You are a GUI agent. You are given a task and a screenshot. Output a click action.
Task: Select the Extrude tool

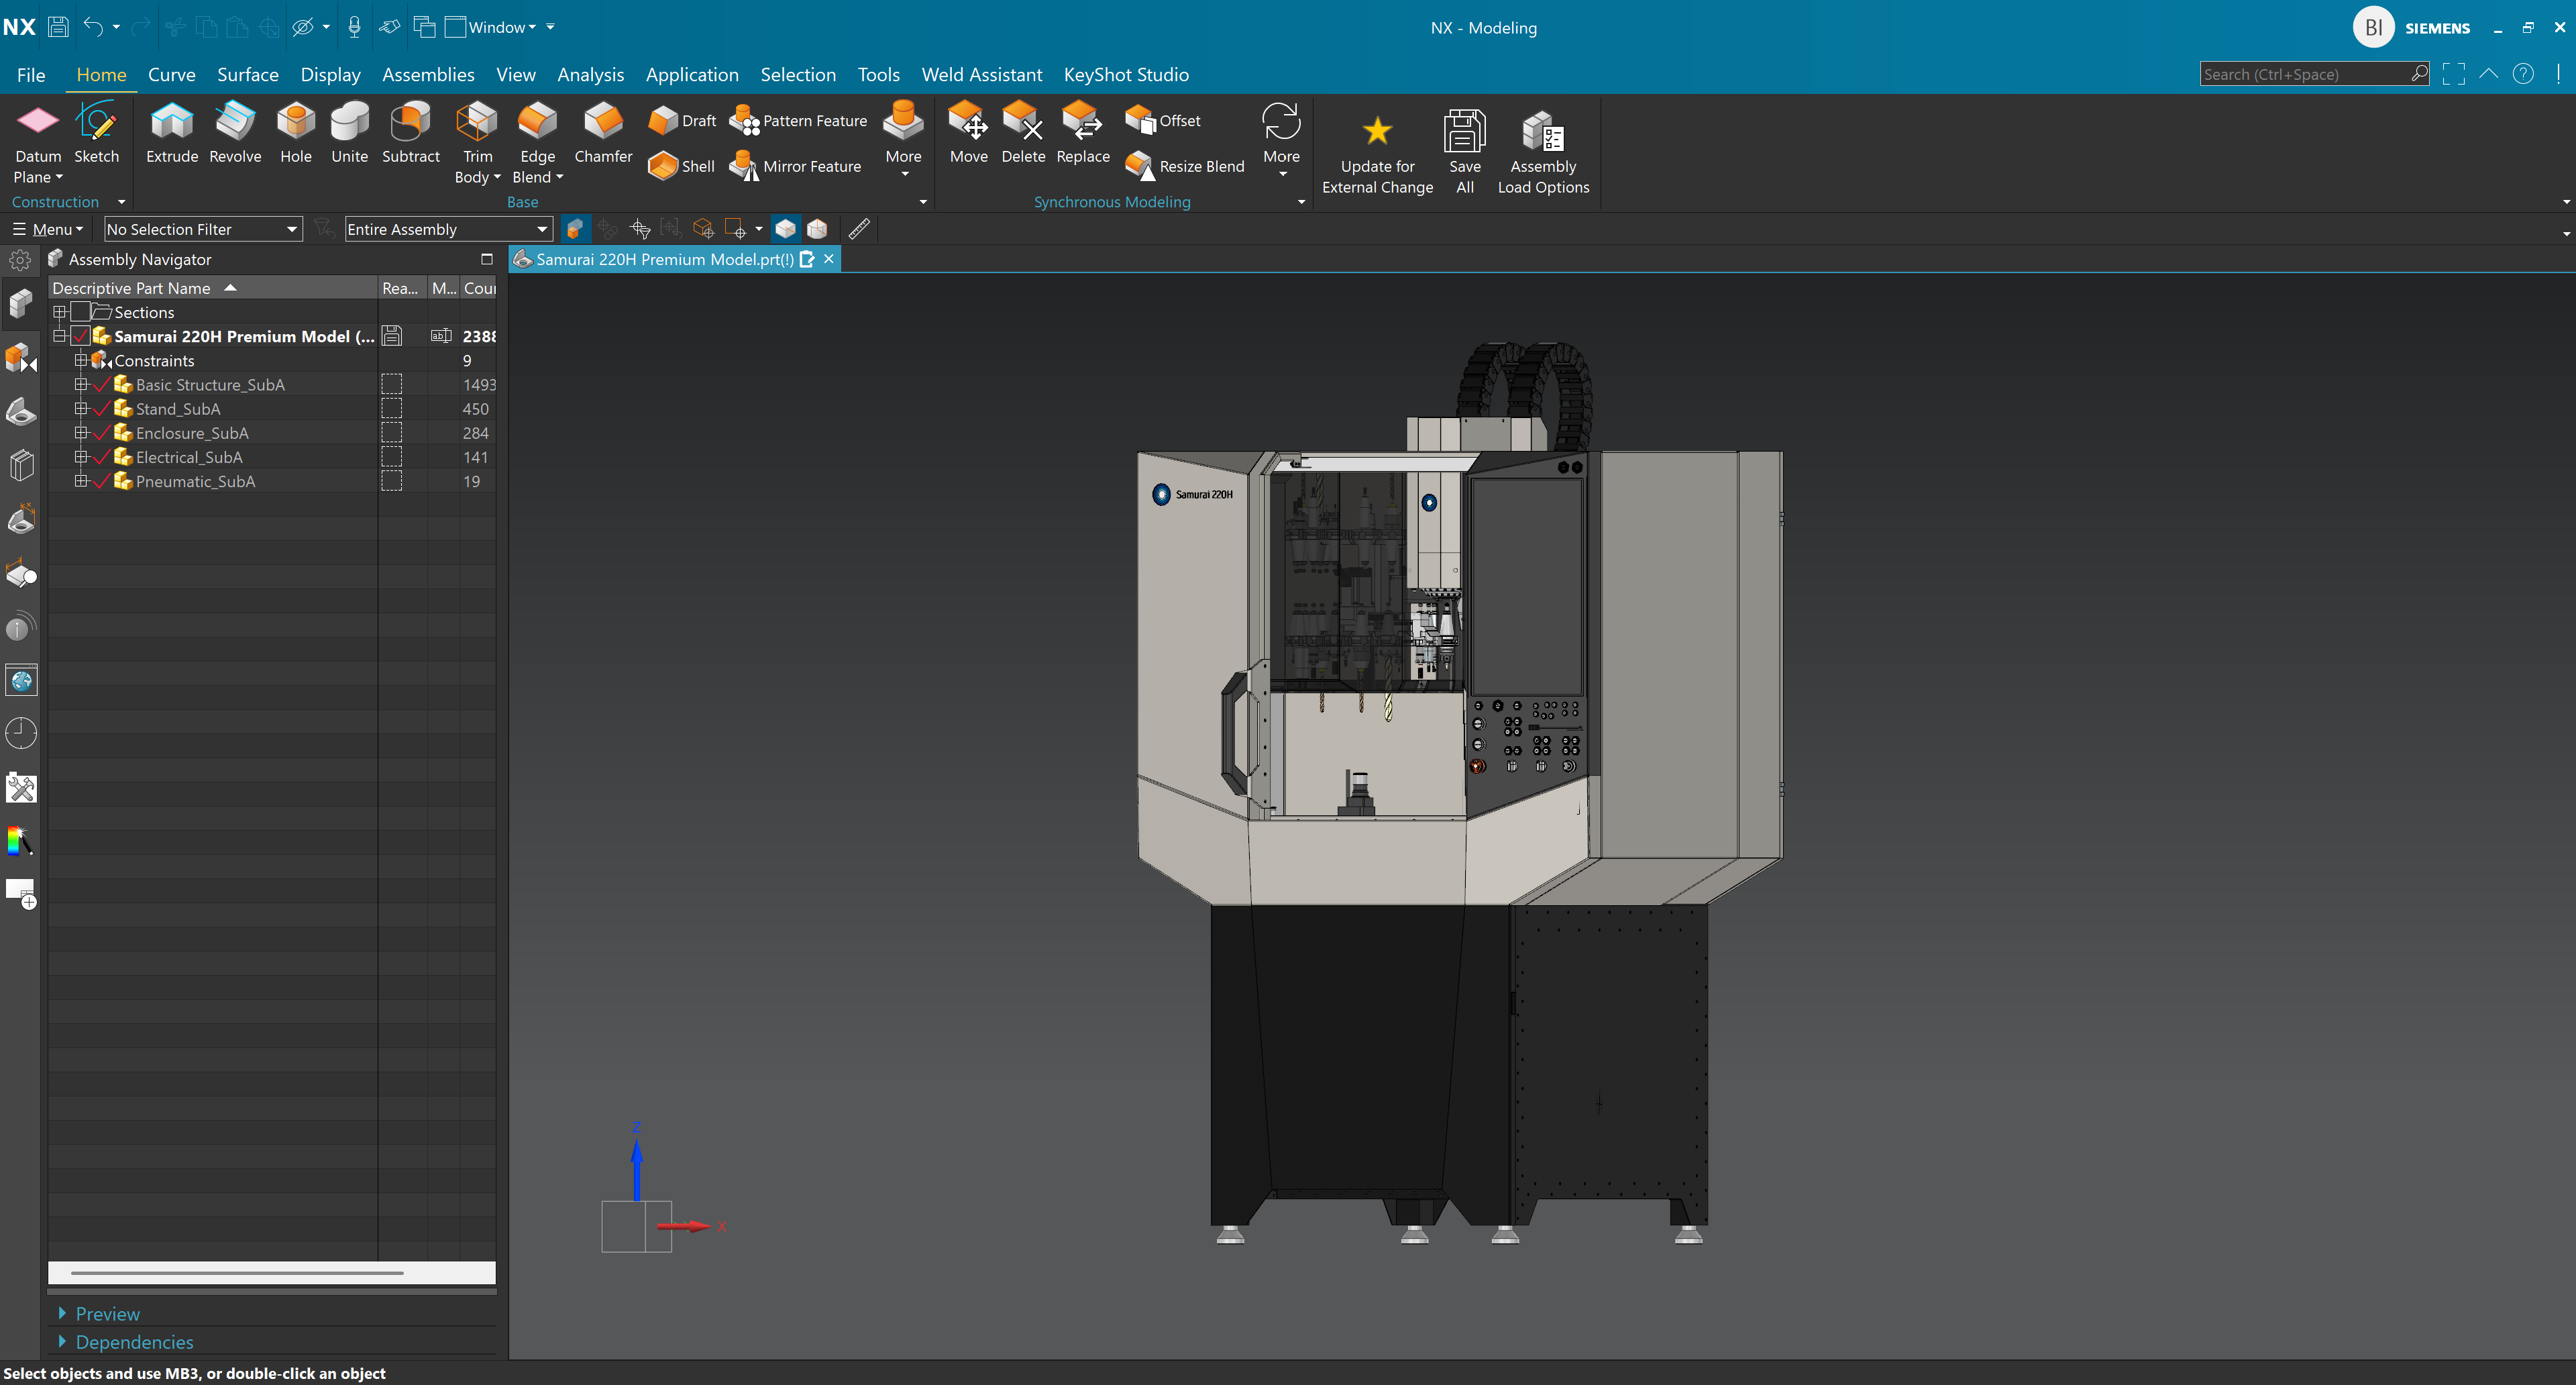click(x=172, y=131)
